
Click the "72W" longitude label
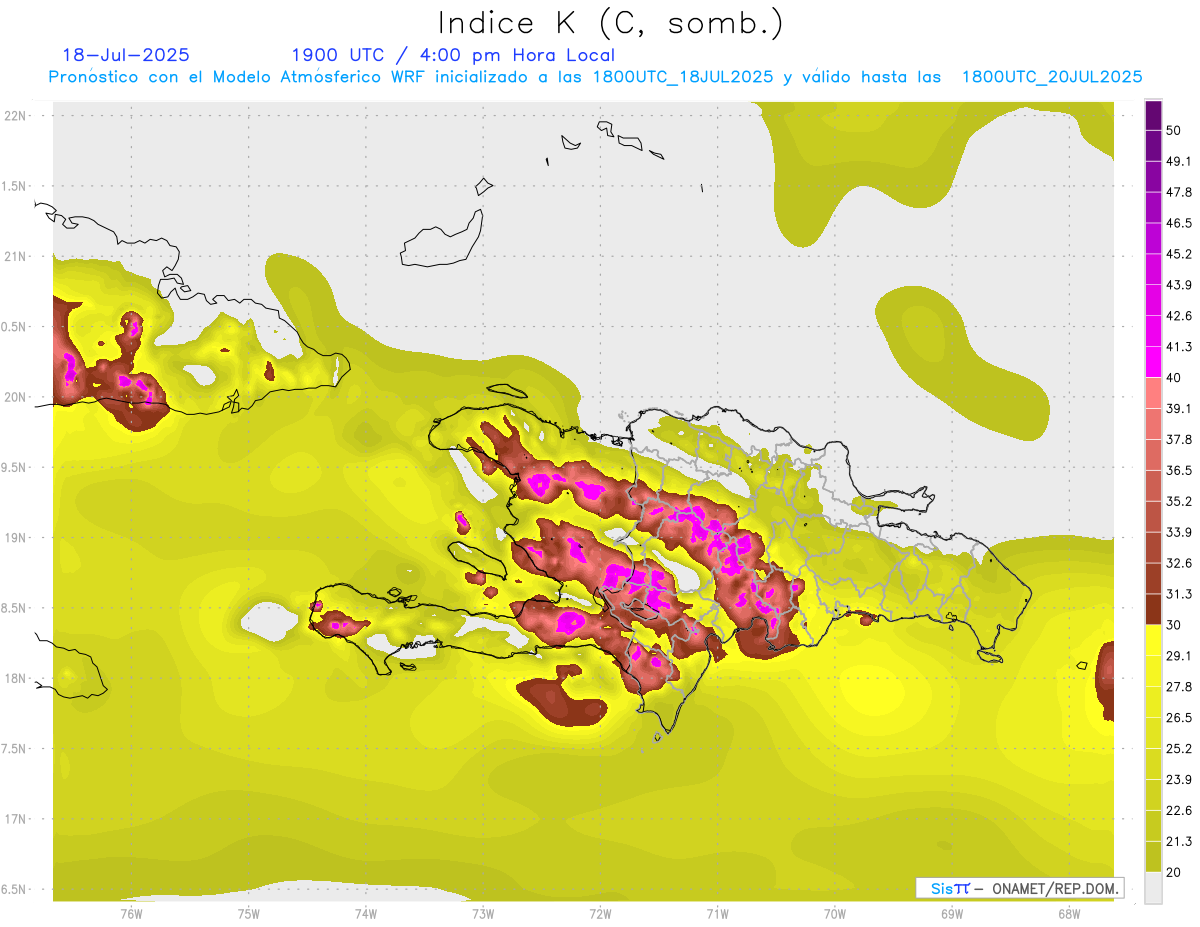coord(600,913)
